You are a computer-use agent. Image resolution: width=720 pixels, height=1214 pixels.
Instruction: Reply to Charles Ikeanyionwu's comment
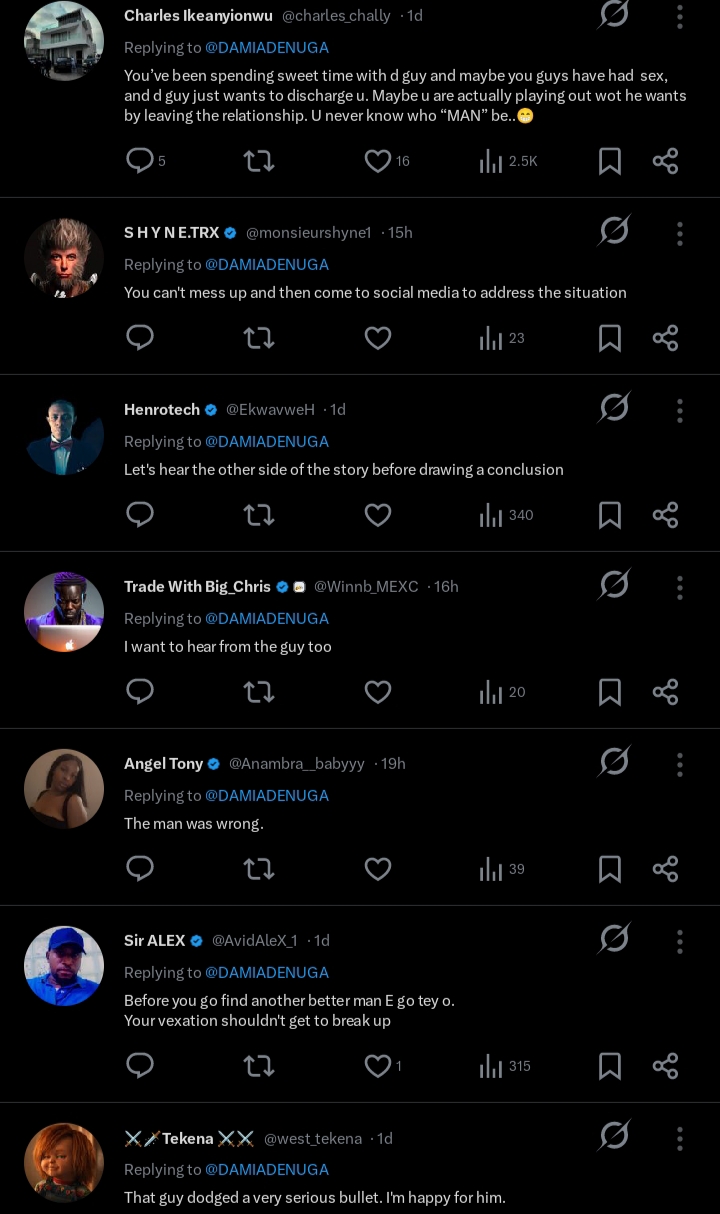[140, 161]
